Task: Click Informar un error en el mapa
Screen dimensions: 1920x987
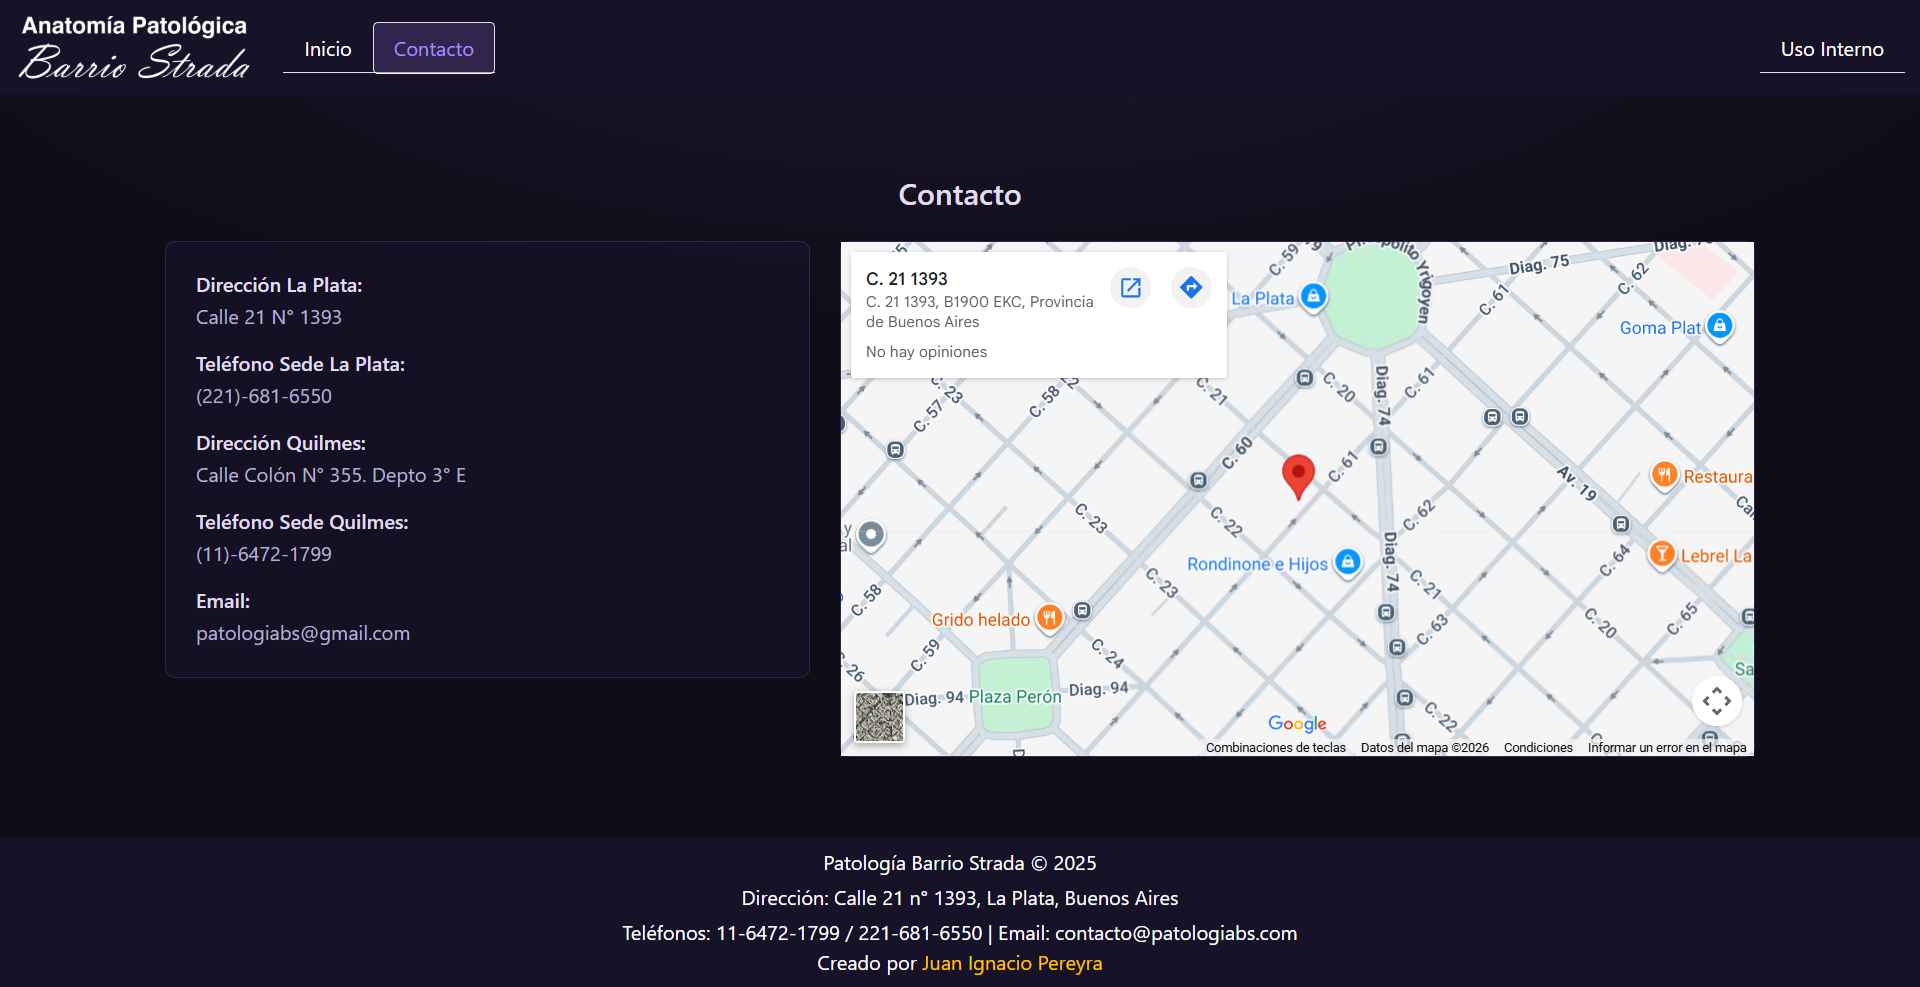Action: (1666, 748)
